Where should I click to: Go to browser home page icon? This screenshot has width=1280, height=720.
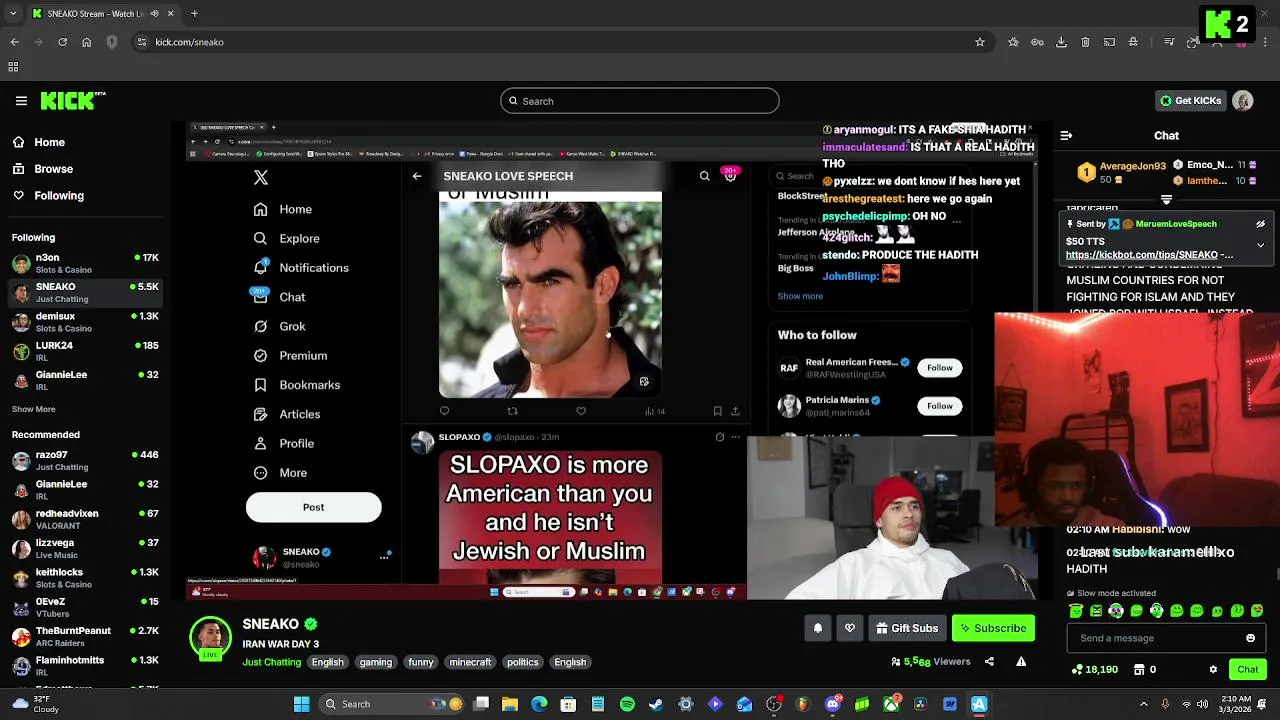[x=86, y=42]
